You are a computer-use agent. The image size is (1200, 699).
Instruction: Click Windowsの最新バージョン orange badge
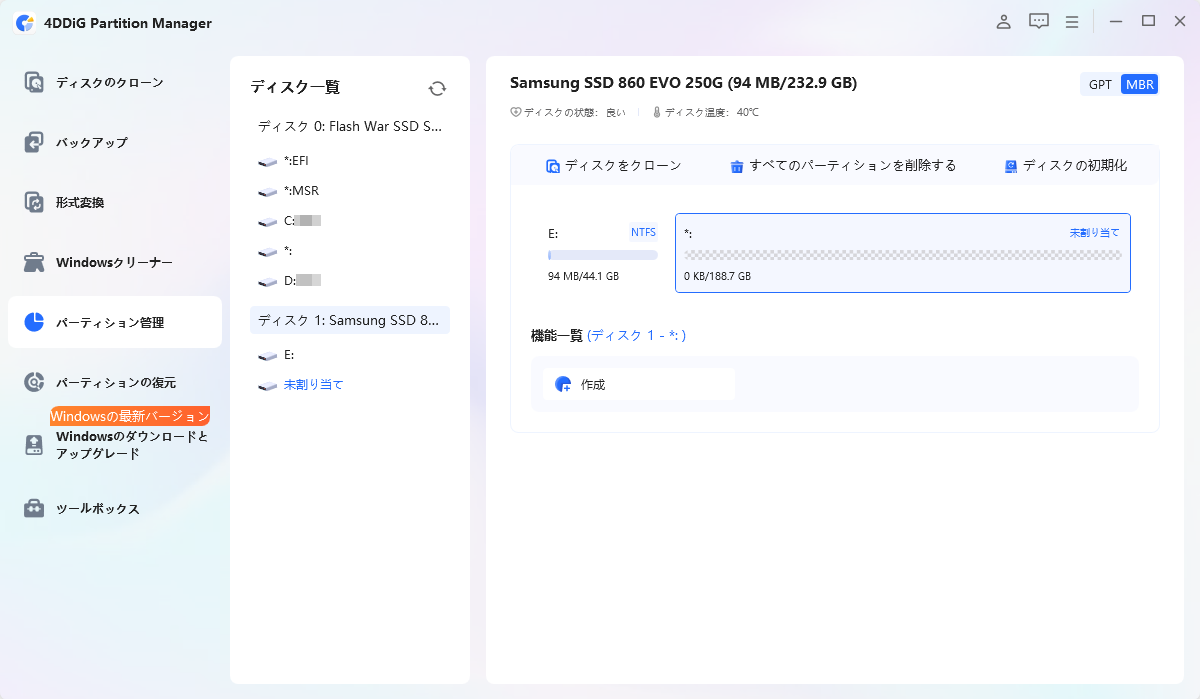click(130, 416)
